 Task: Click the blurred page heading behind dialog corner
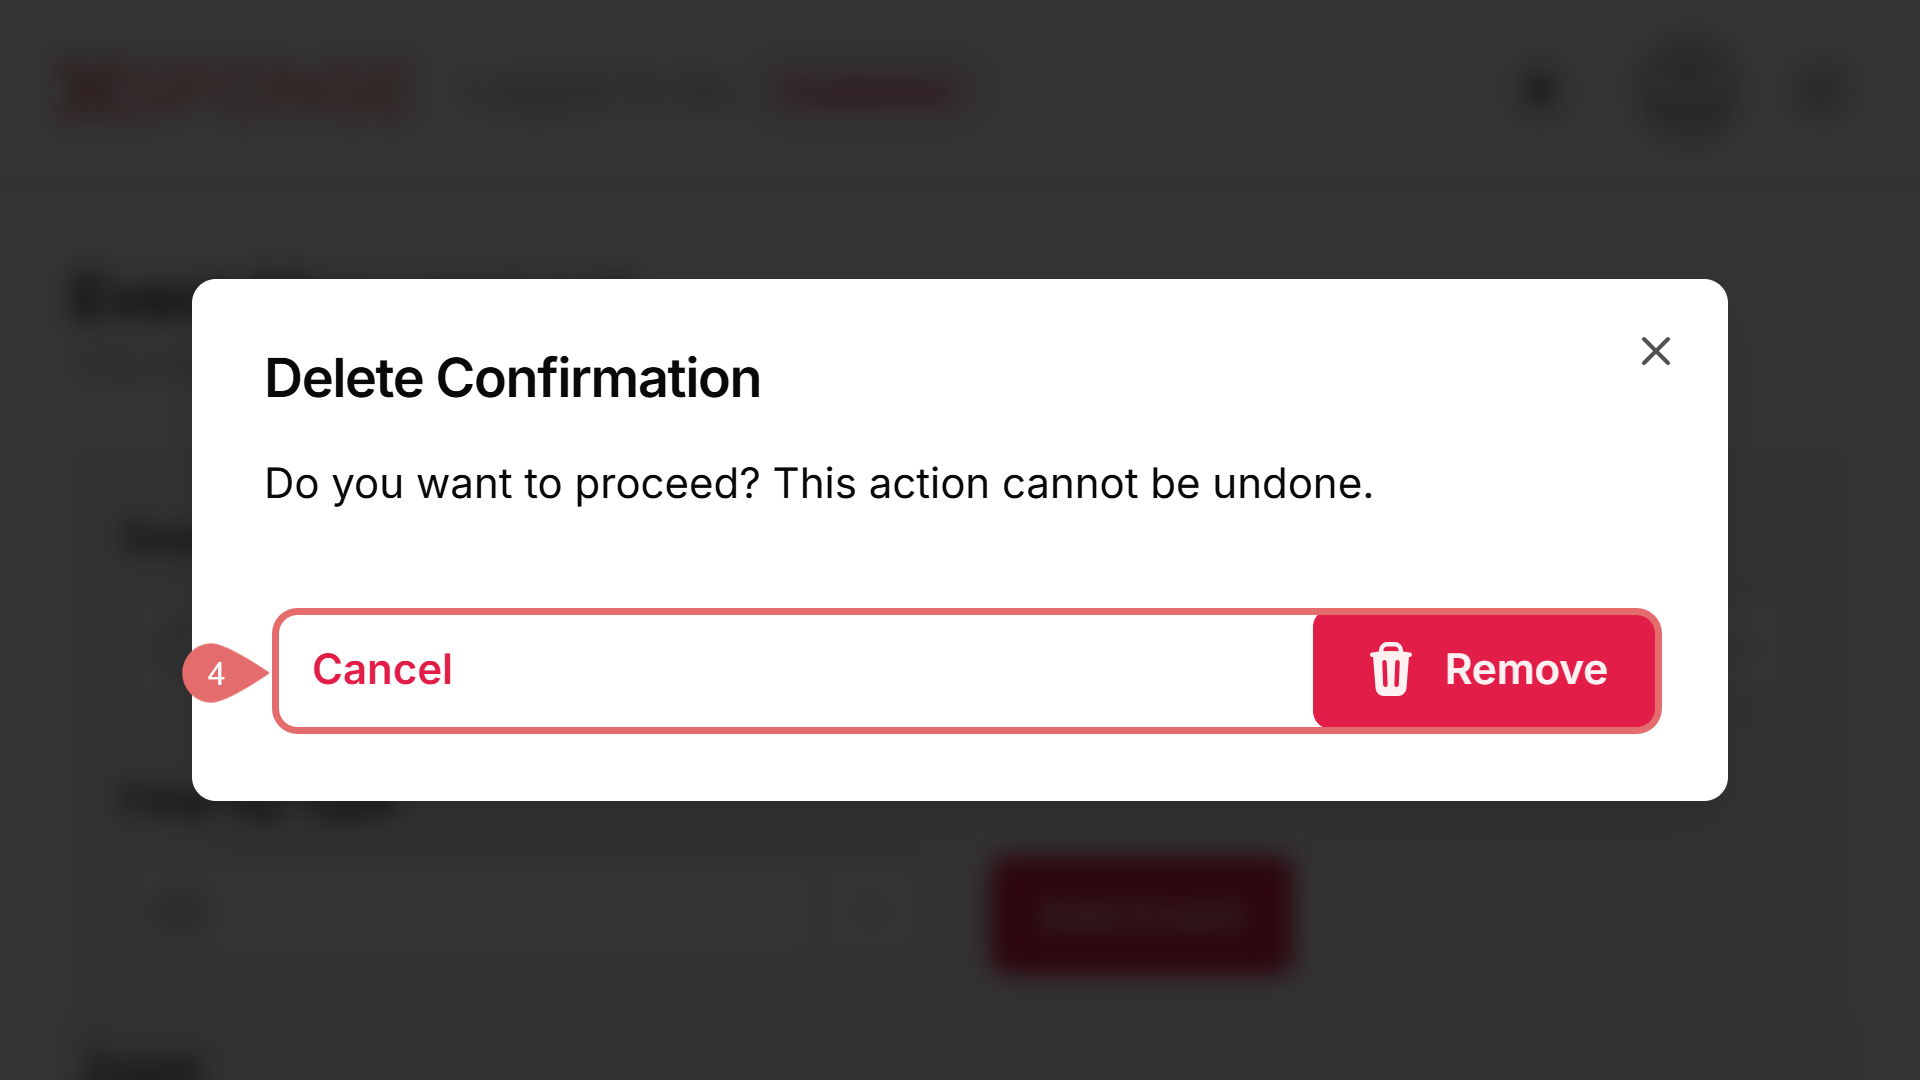click(x=130, y=300)
